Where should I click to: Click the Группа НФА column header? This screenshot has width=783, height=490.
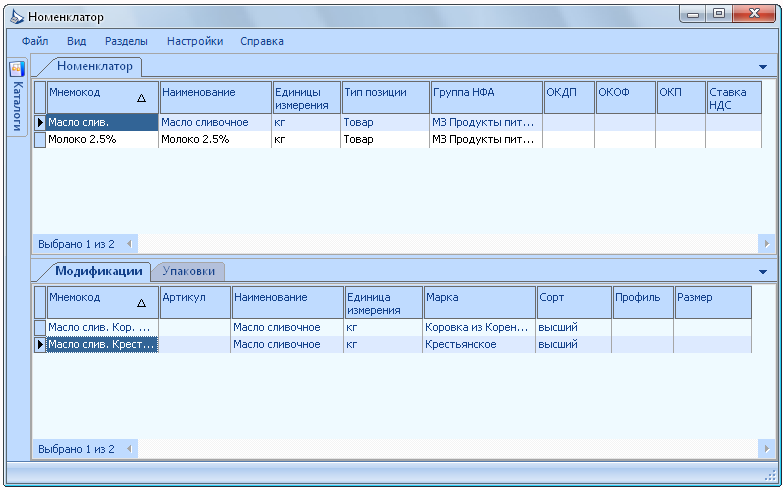coord(486,97)
